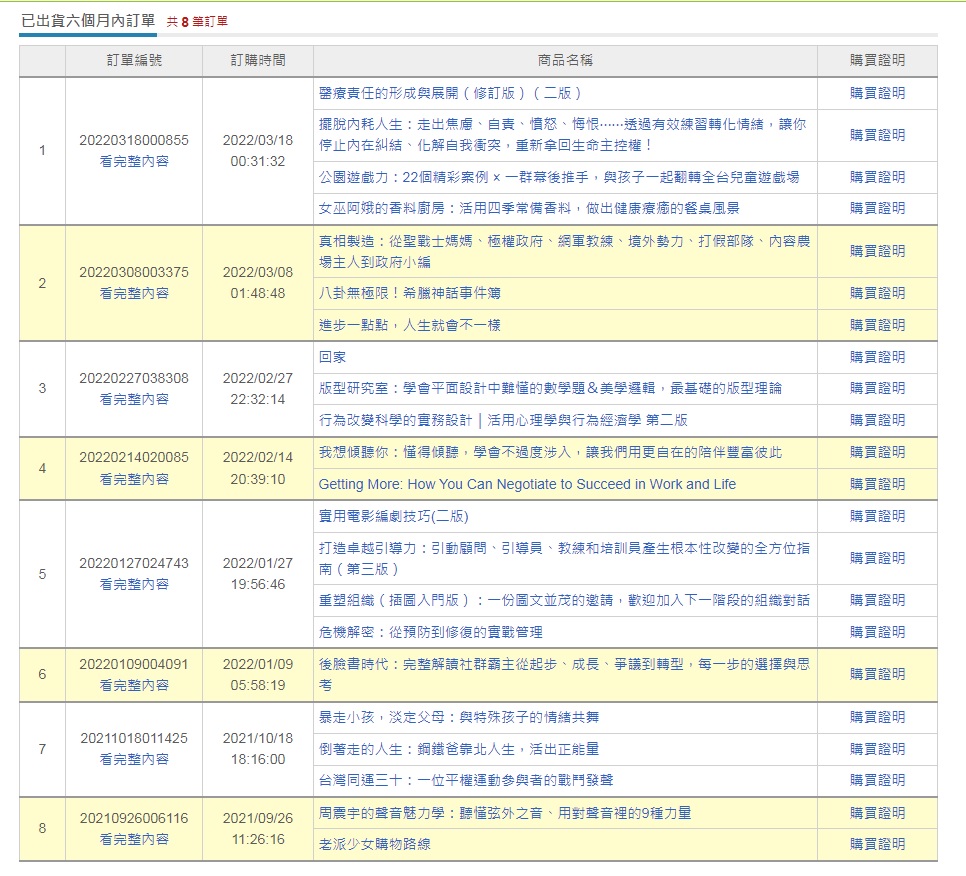
Task: Open book 我想傾聽你
Action: pos(550,452)
